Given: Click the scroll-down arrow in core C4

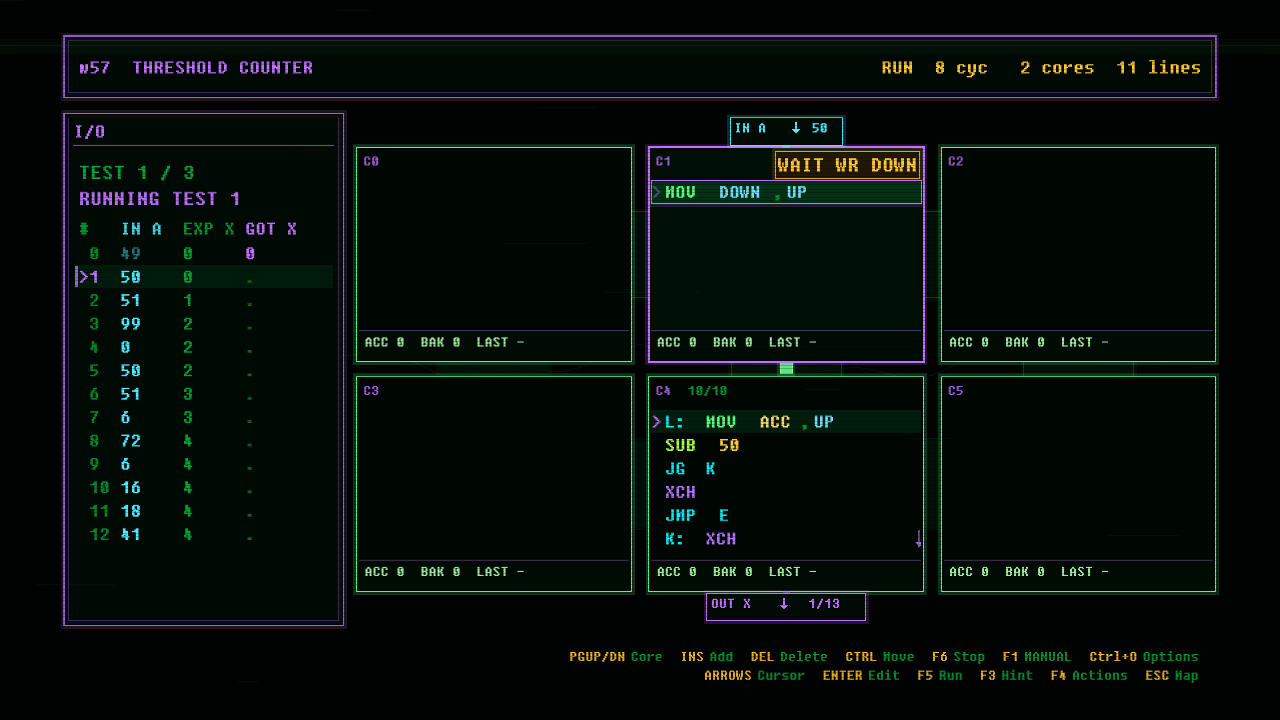Looking at the screenshot, I should tap(918, 539).
